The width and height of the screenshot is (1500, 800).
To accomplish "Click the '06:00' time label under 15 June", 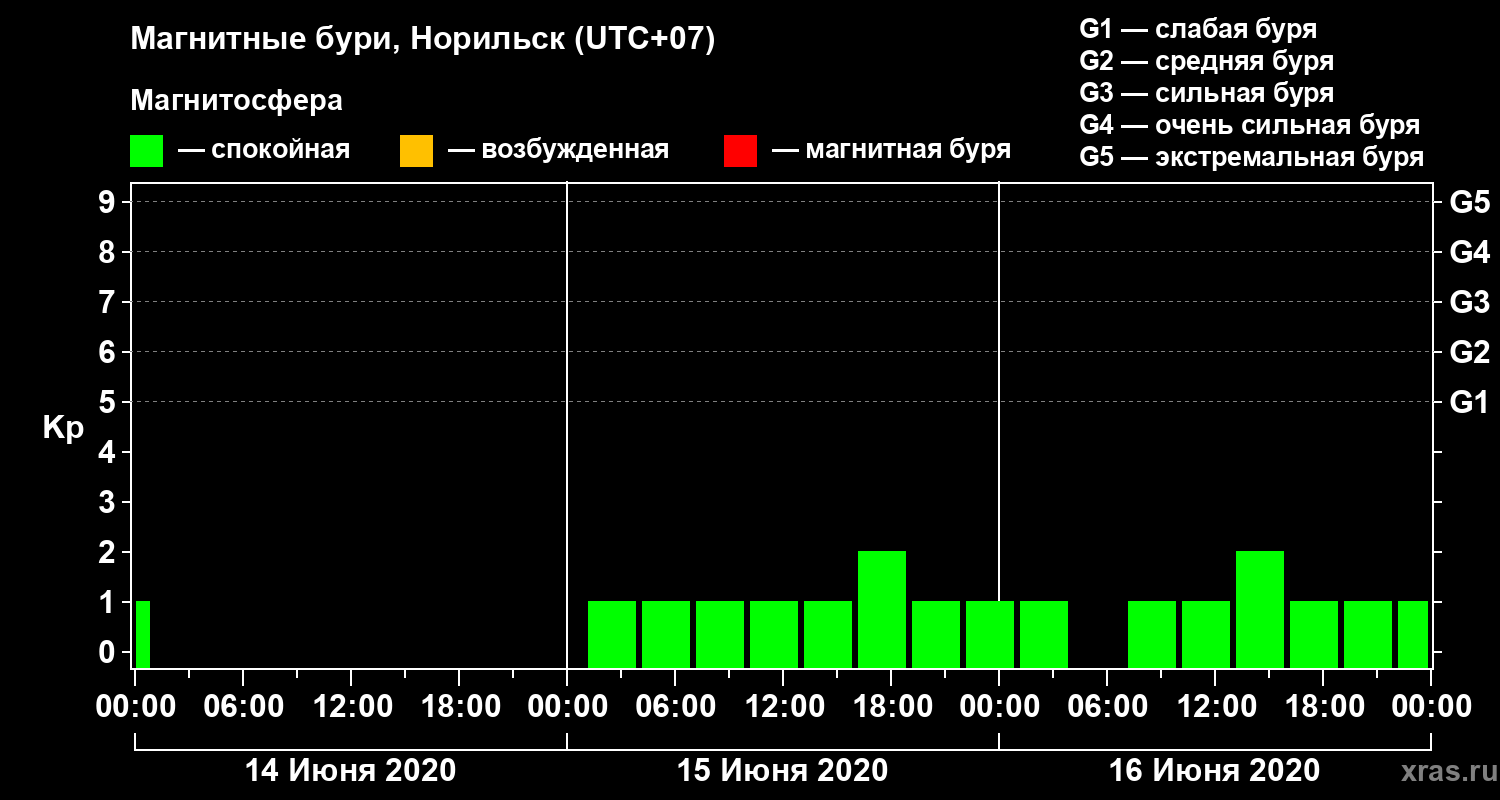I will (x=675, y=708).
